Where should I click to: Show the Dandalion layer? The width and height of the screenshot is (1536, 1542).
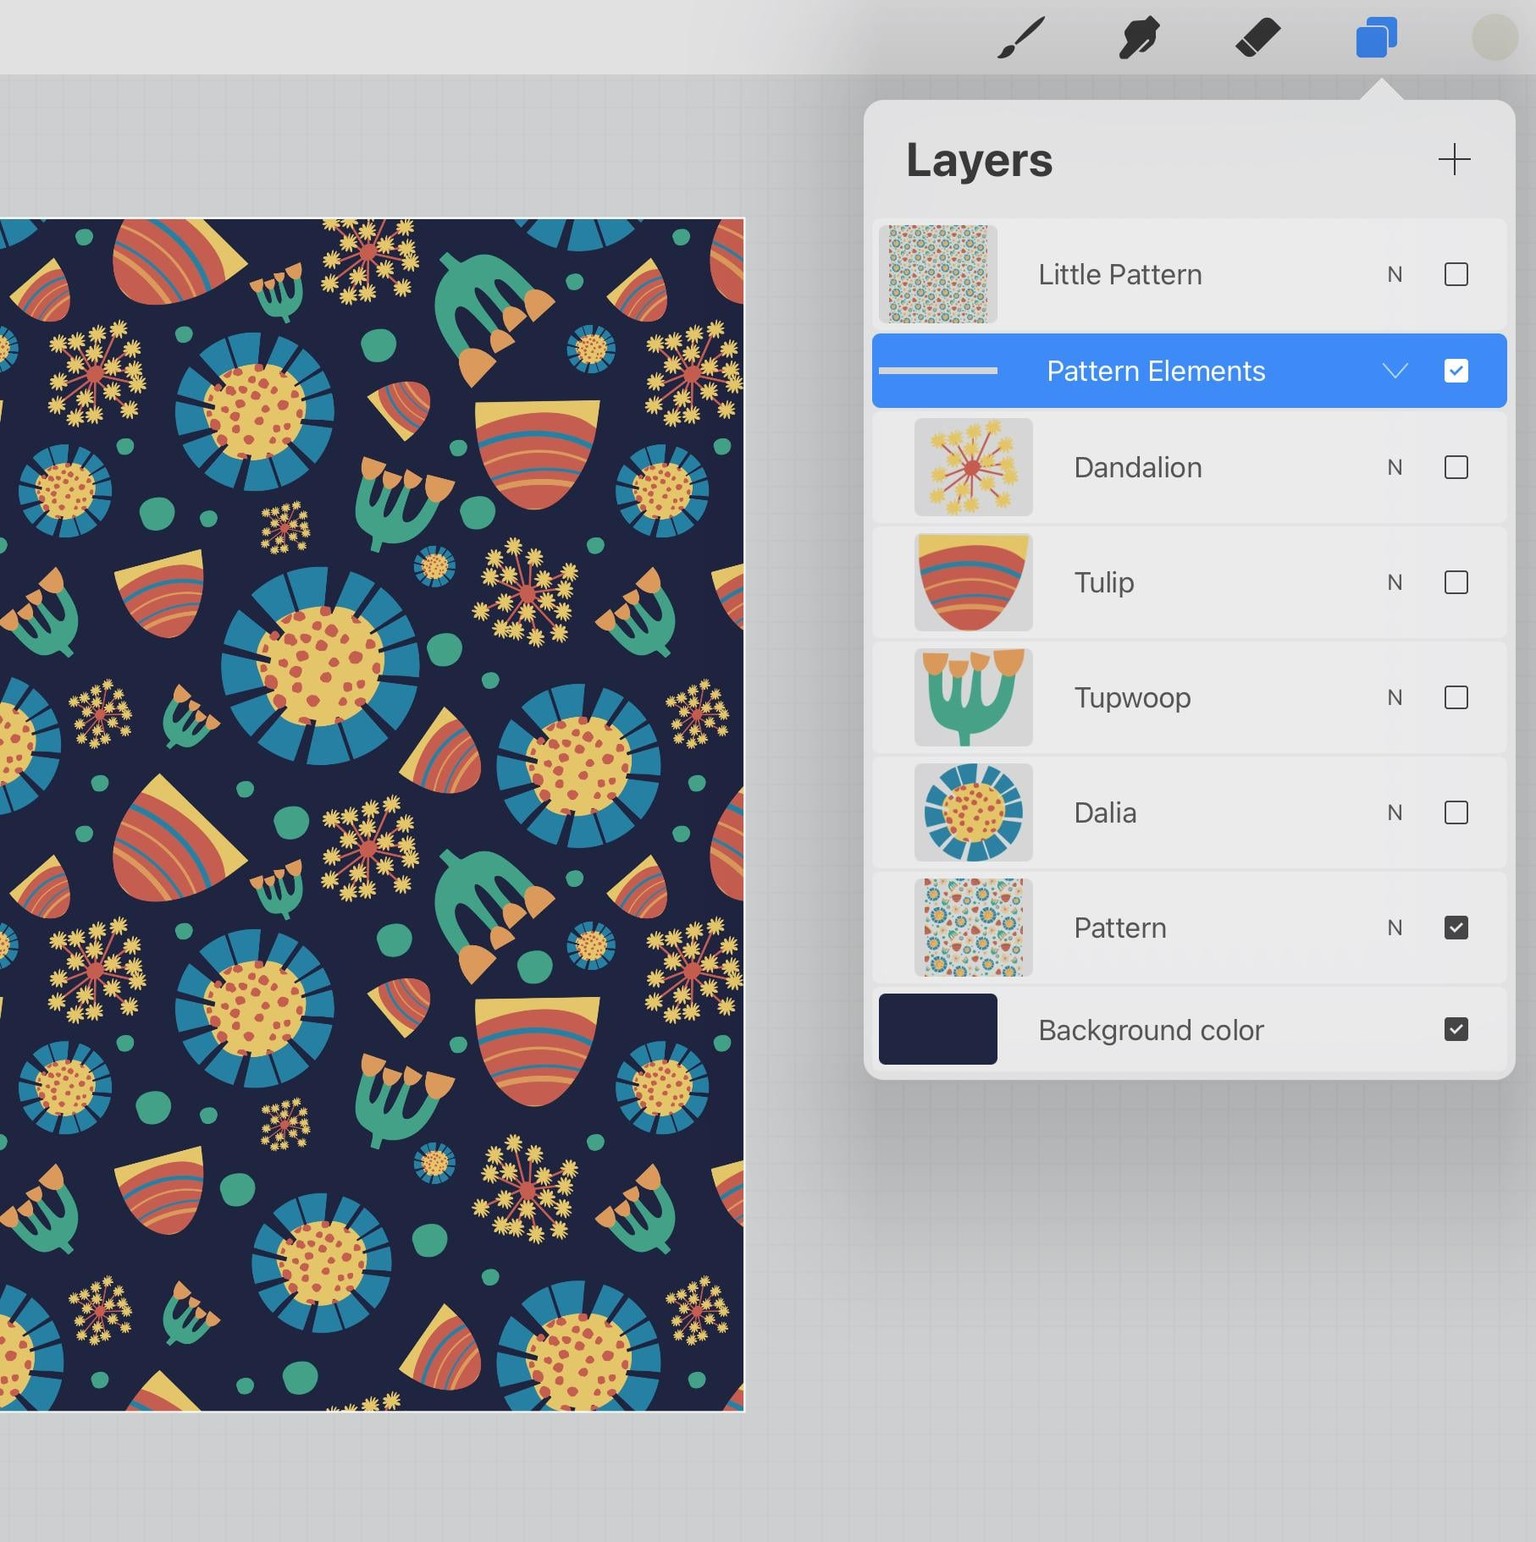coord(1456,467)
